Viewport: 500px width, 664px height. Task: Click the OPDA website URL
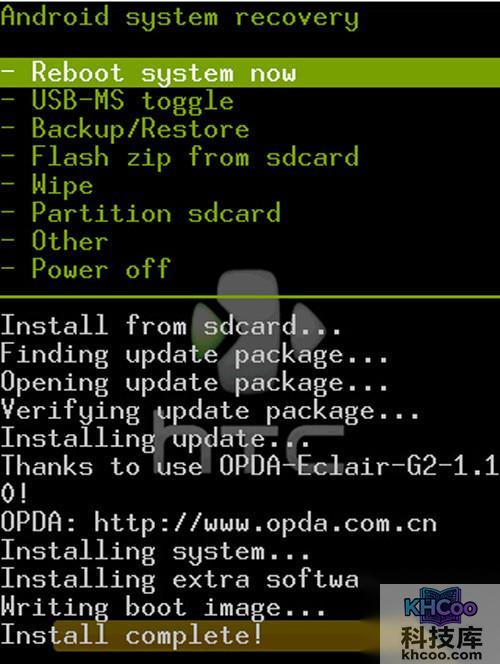[x=265, y=523]
